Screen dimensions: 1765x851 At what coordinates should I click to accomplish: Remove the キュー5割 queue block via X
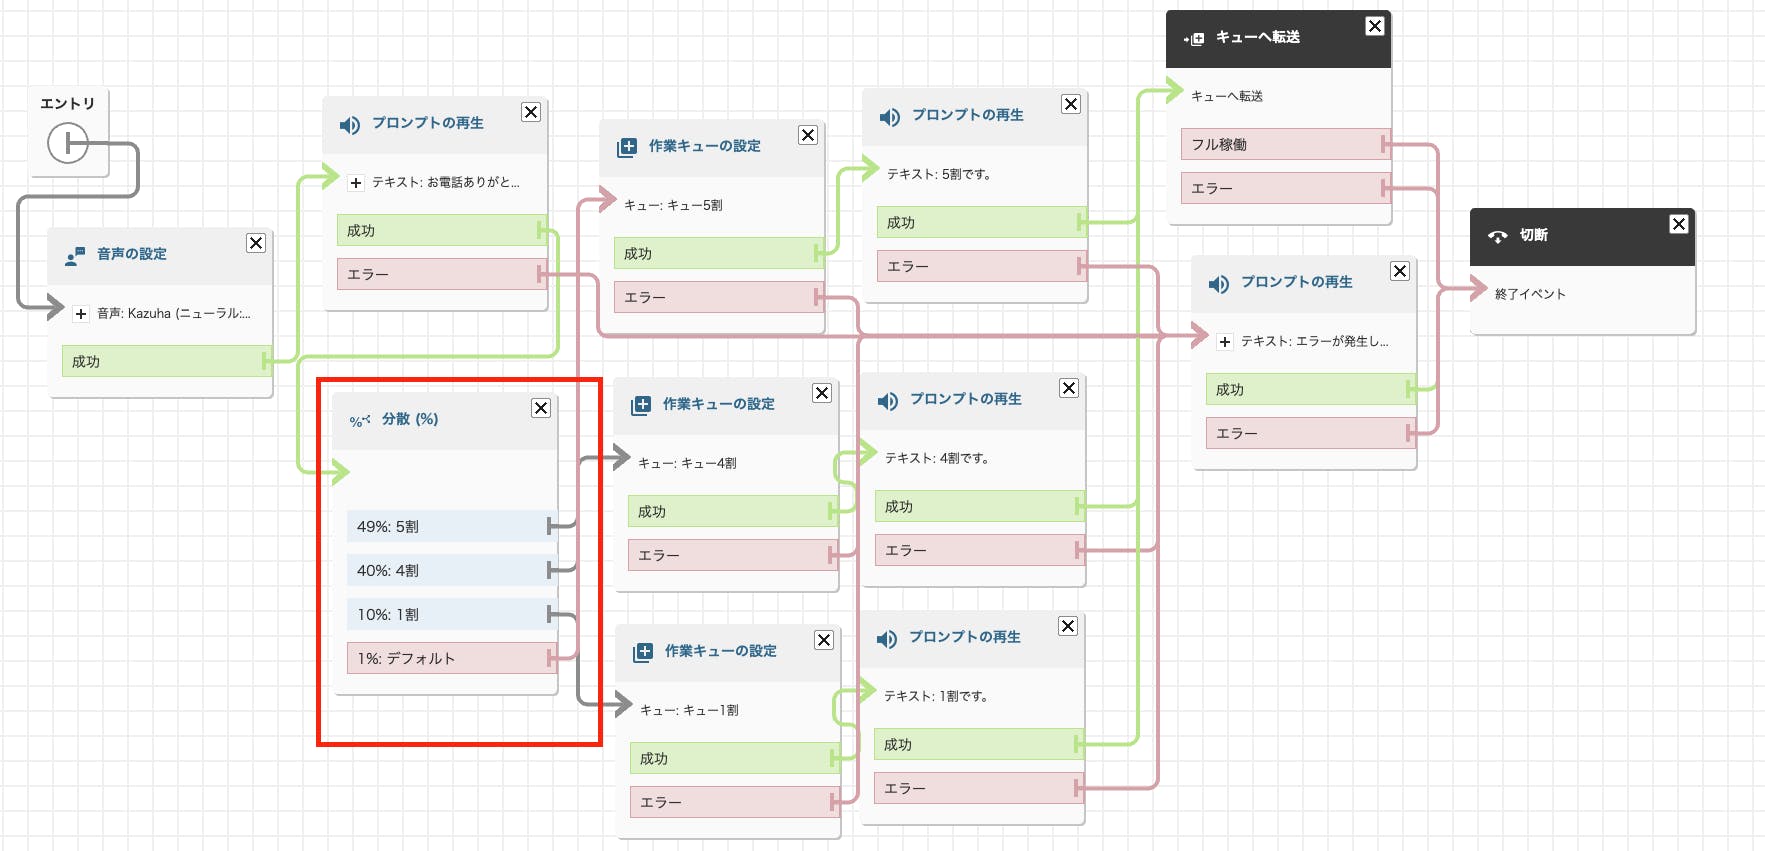tap(808, 135)
